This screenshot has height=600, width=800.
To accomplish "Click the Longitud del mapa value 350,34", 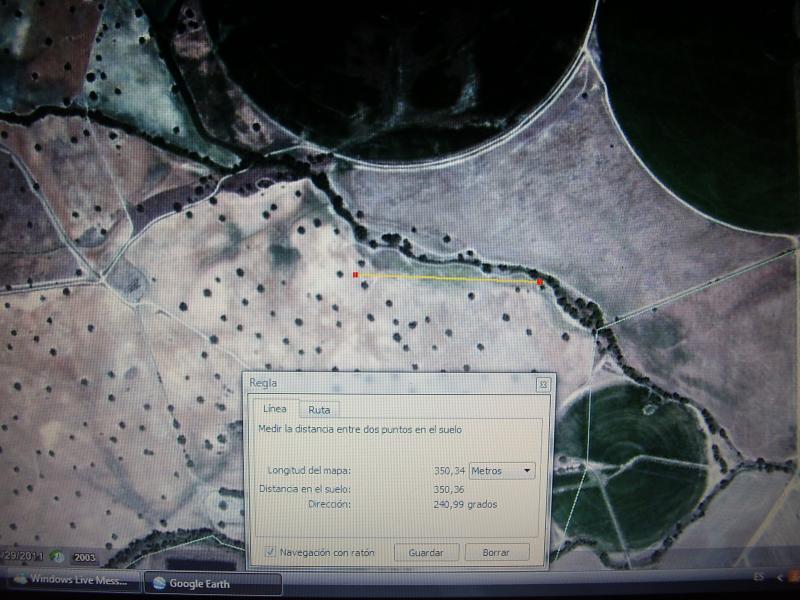I will pyautogui.click(x=449, y=470).
